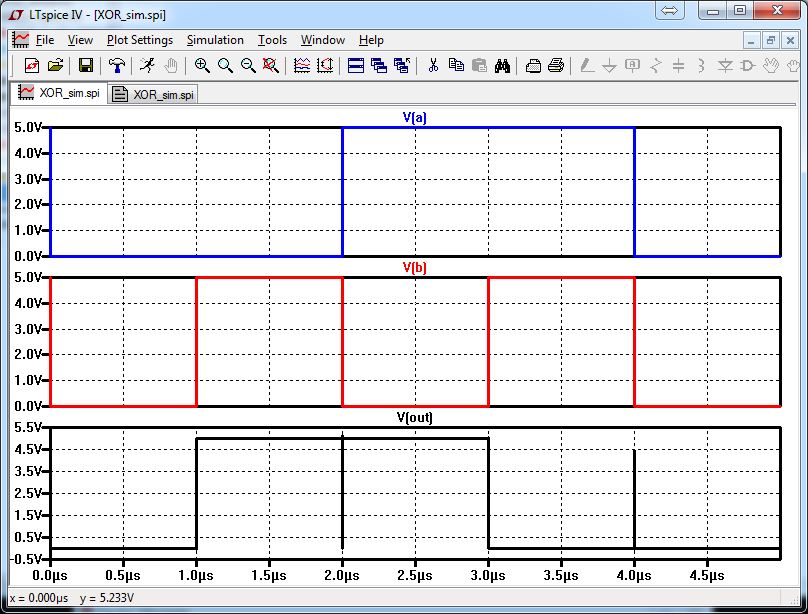Open the Window menu
This screenshot has width=808, height=614.
tap(323, 40)
